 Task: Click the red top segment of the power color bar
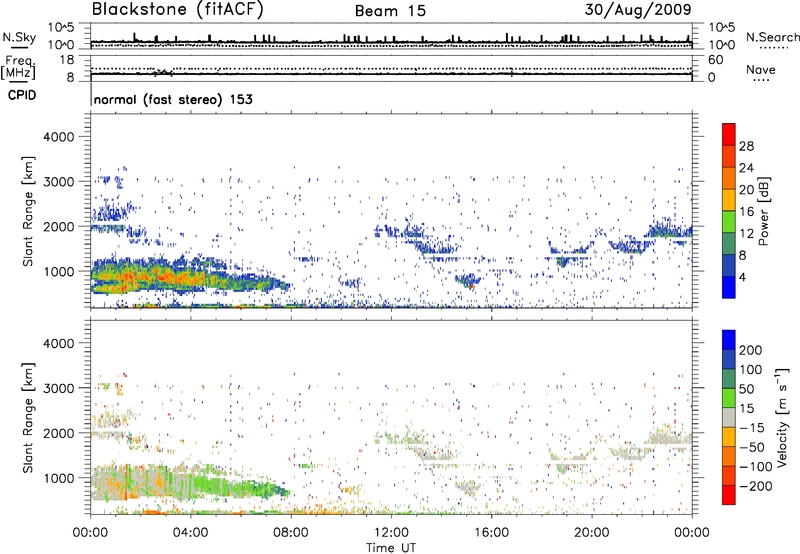(x=729, y=134)
